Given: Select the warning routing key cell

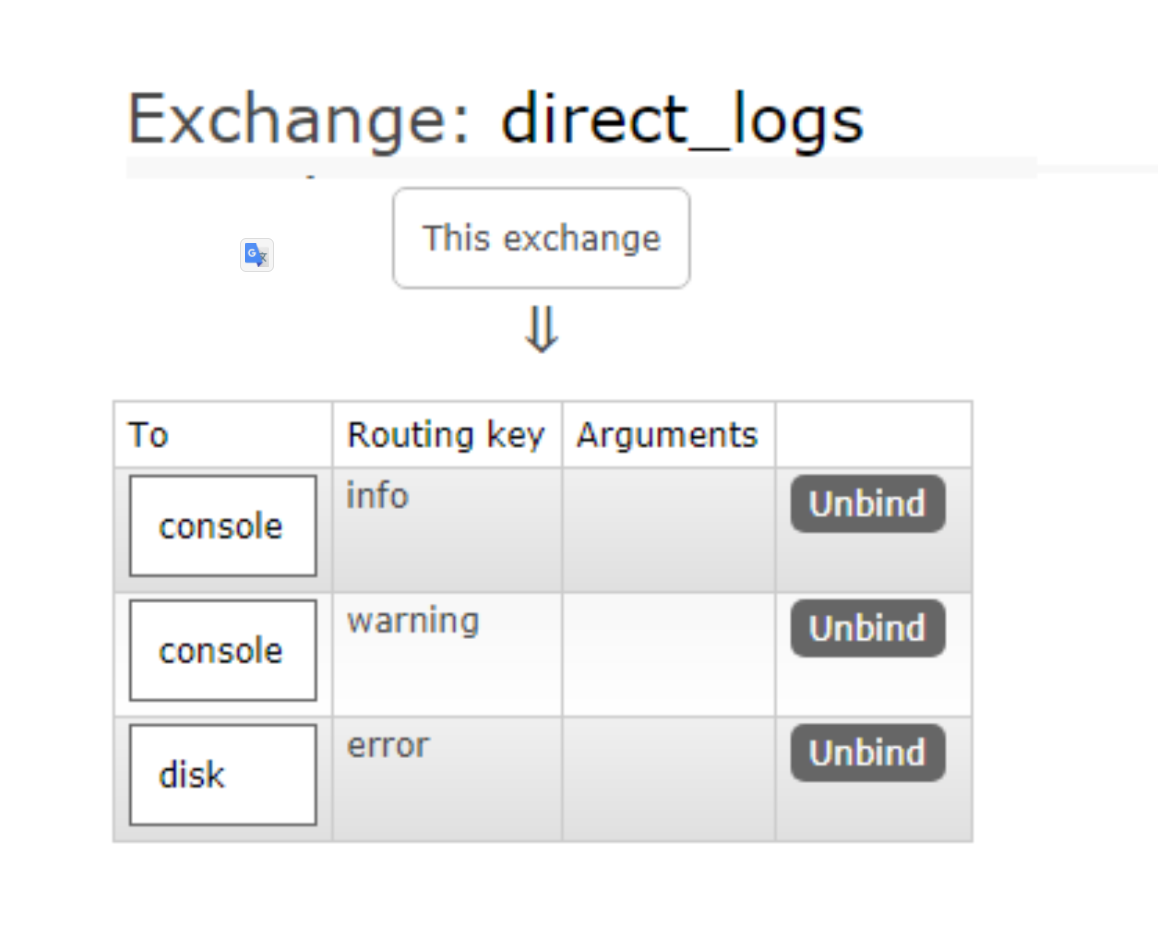Looking at the screenshot, I should (447, 655).
